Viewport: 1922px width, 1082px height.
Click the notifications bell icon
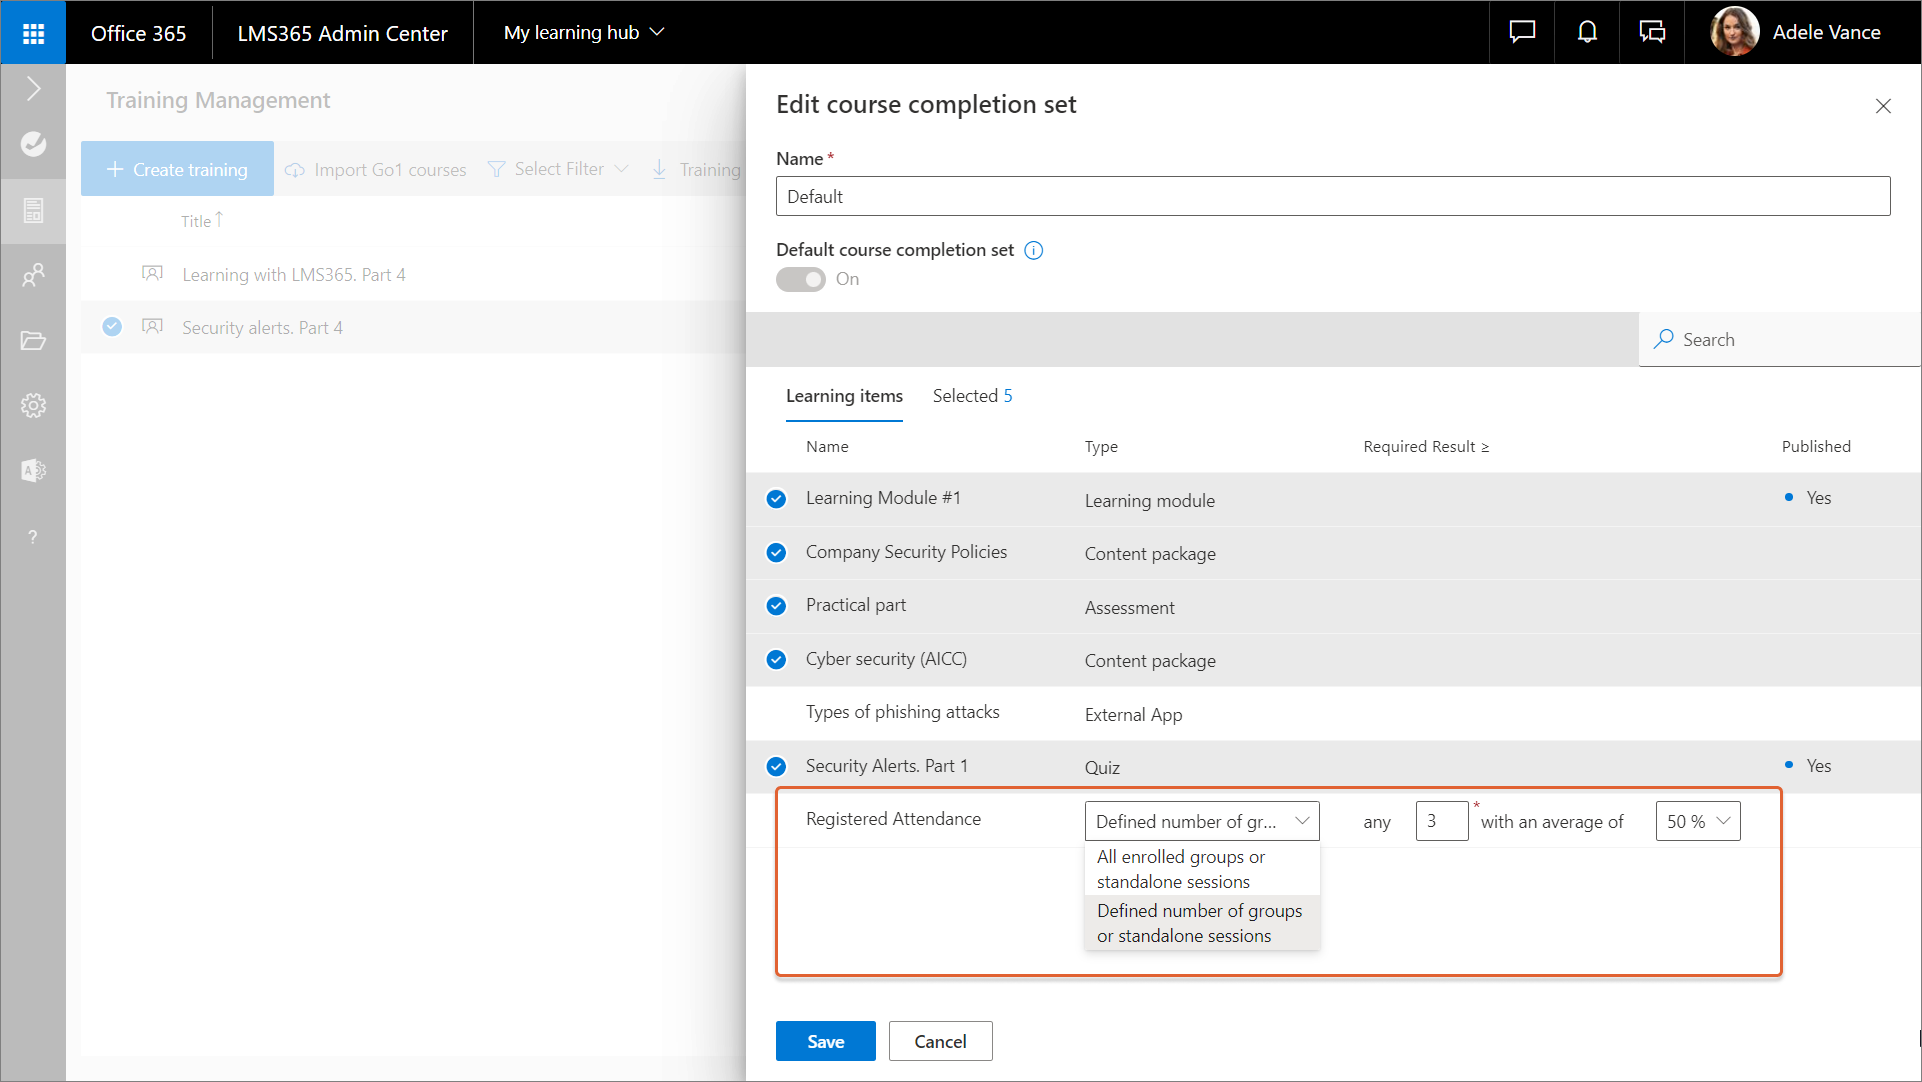(1587, 32)
